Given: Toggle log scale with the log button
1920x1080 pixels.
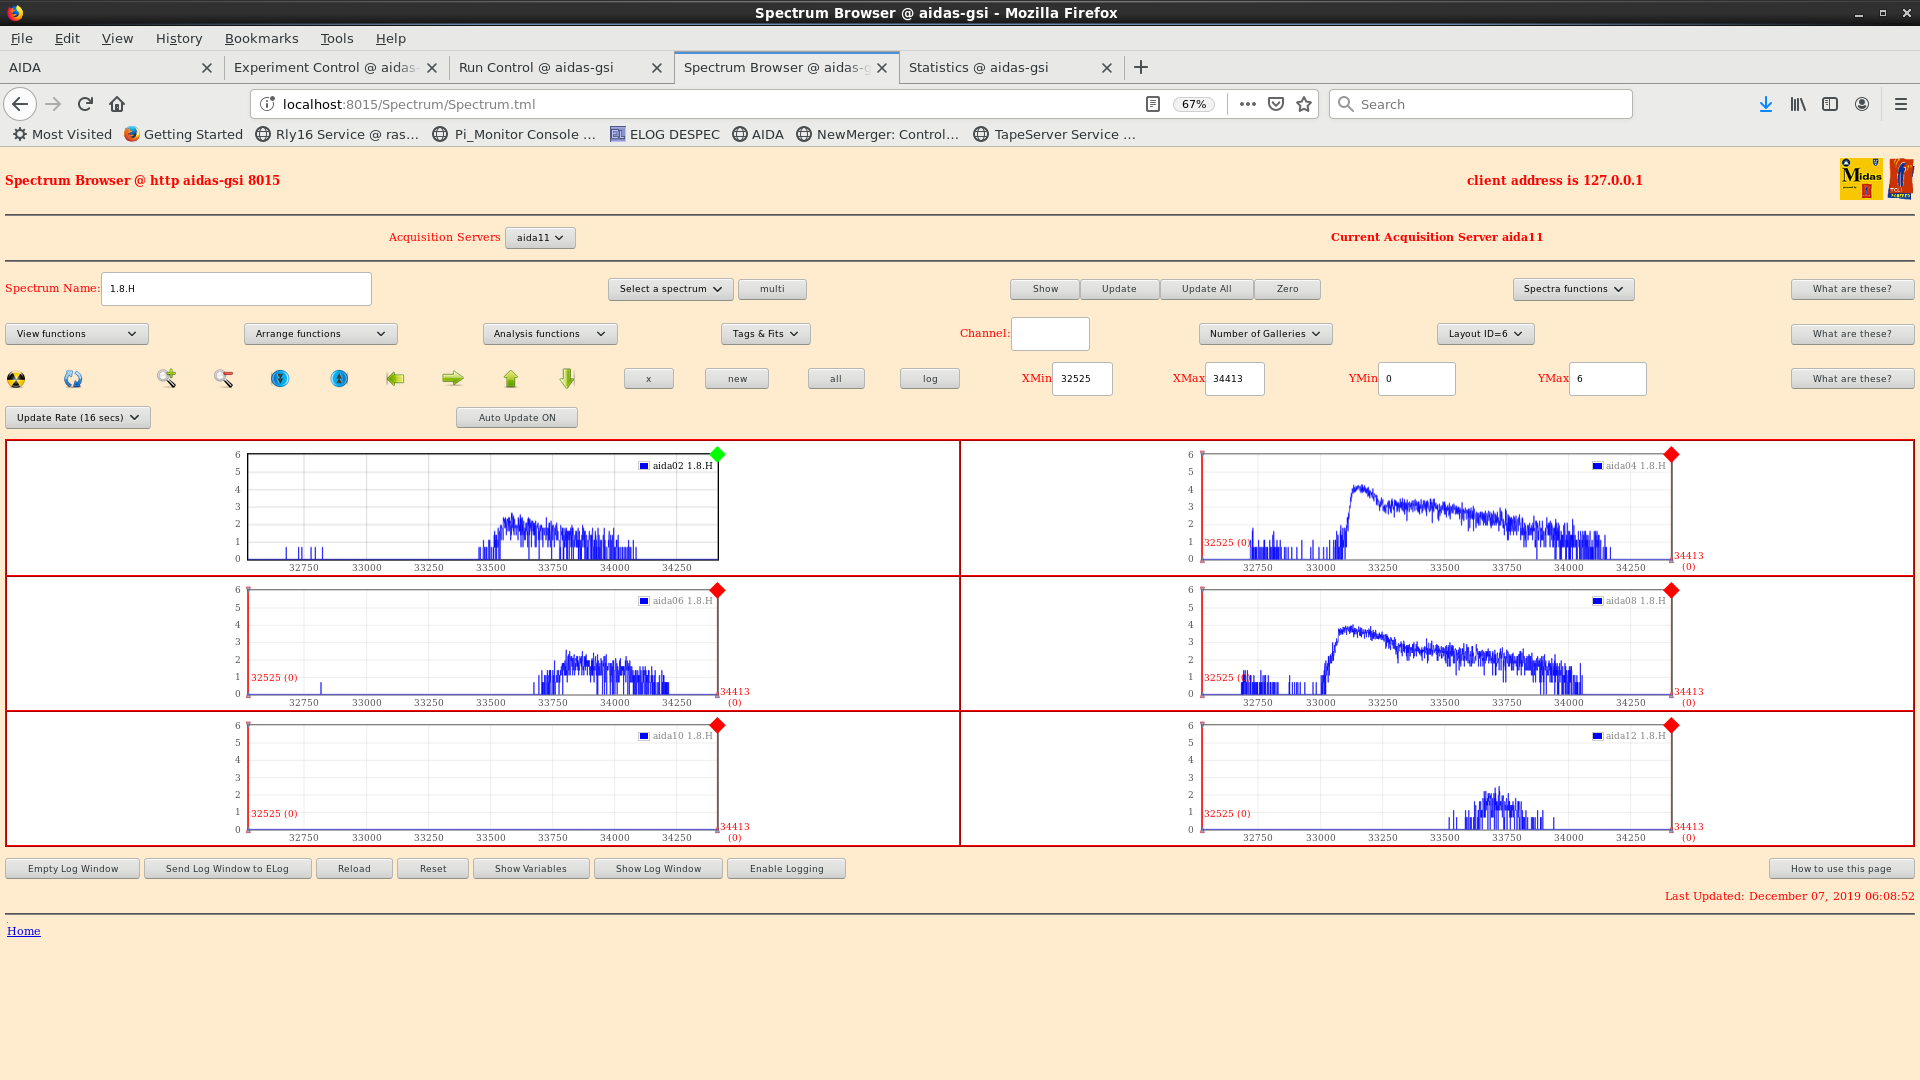Looking at the screenshot, I should [929, 379].
